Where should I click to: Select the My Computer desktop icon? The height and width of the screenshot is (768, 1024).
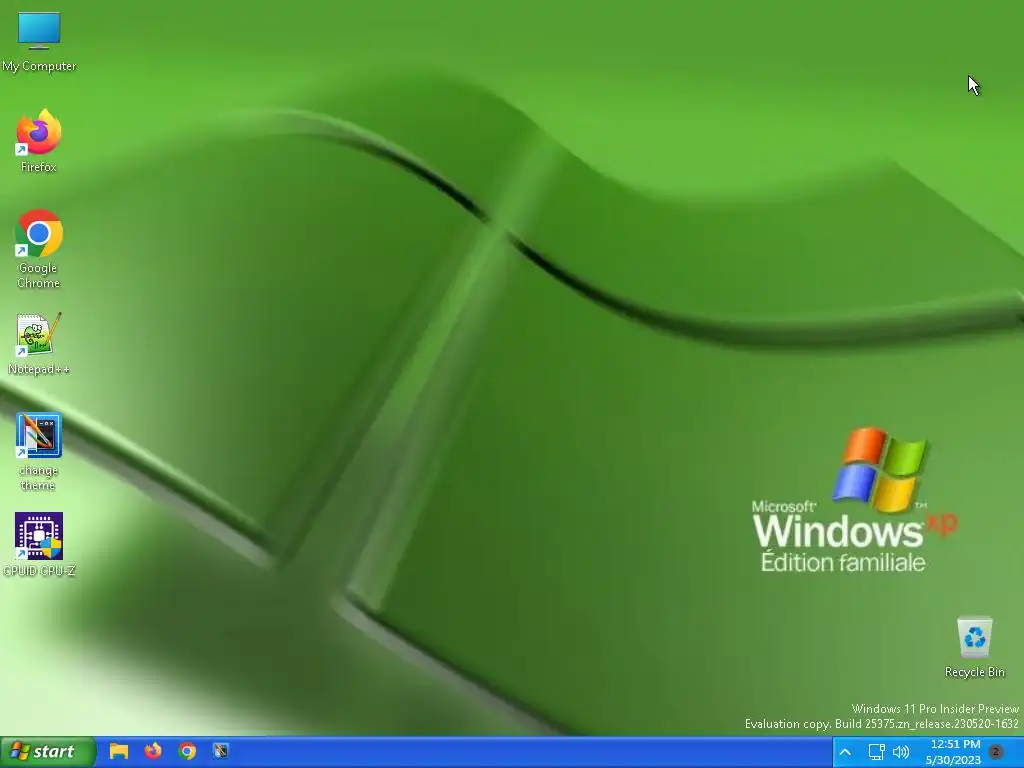click(x=39, y=42)
